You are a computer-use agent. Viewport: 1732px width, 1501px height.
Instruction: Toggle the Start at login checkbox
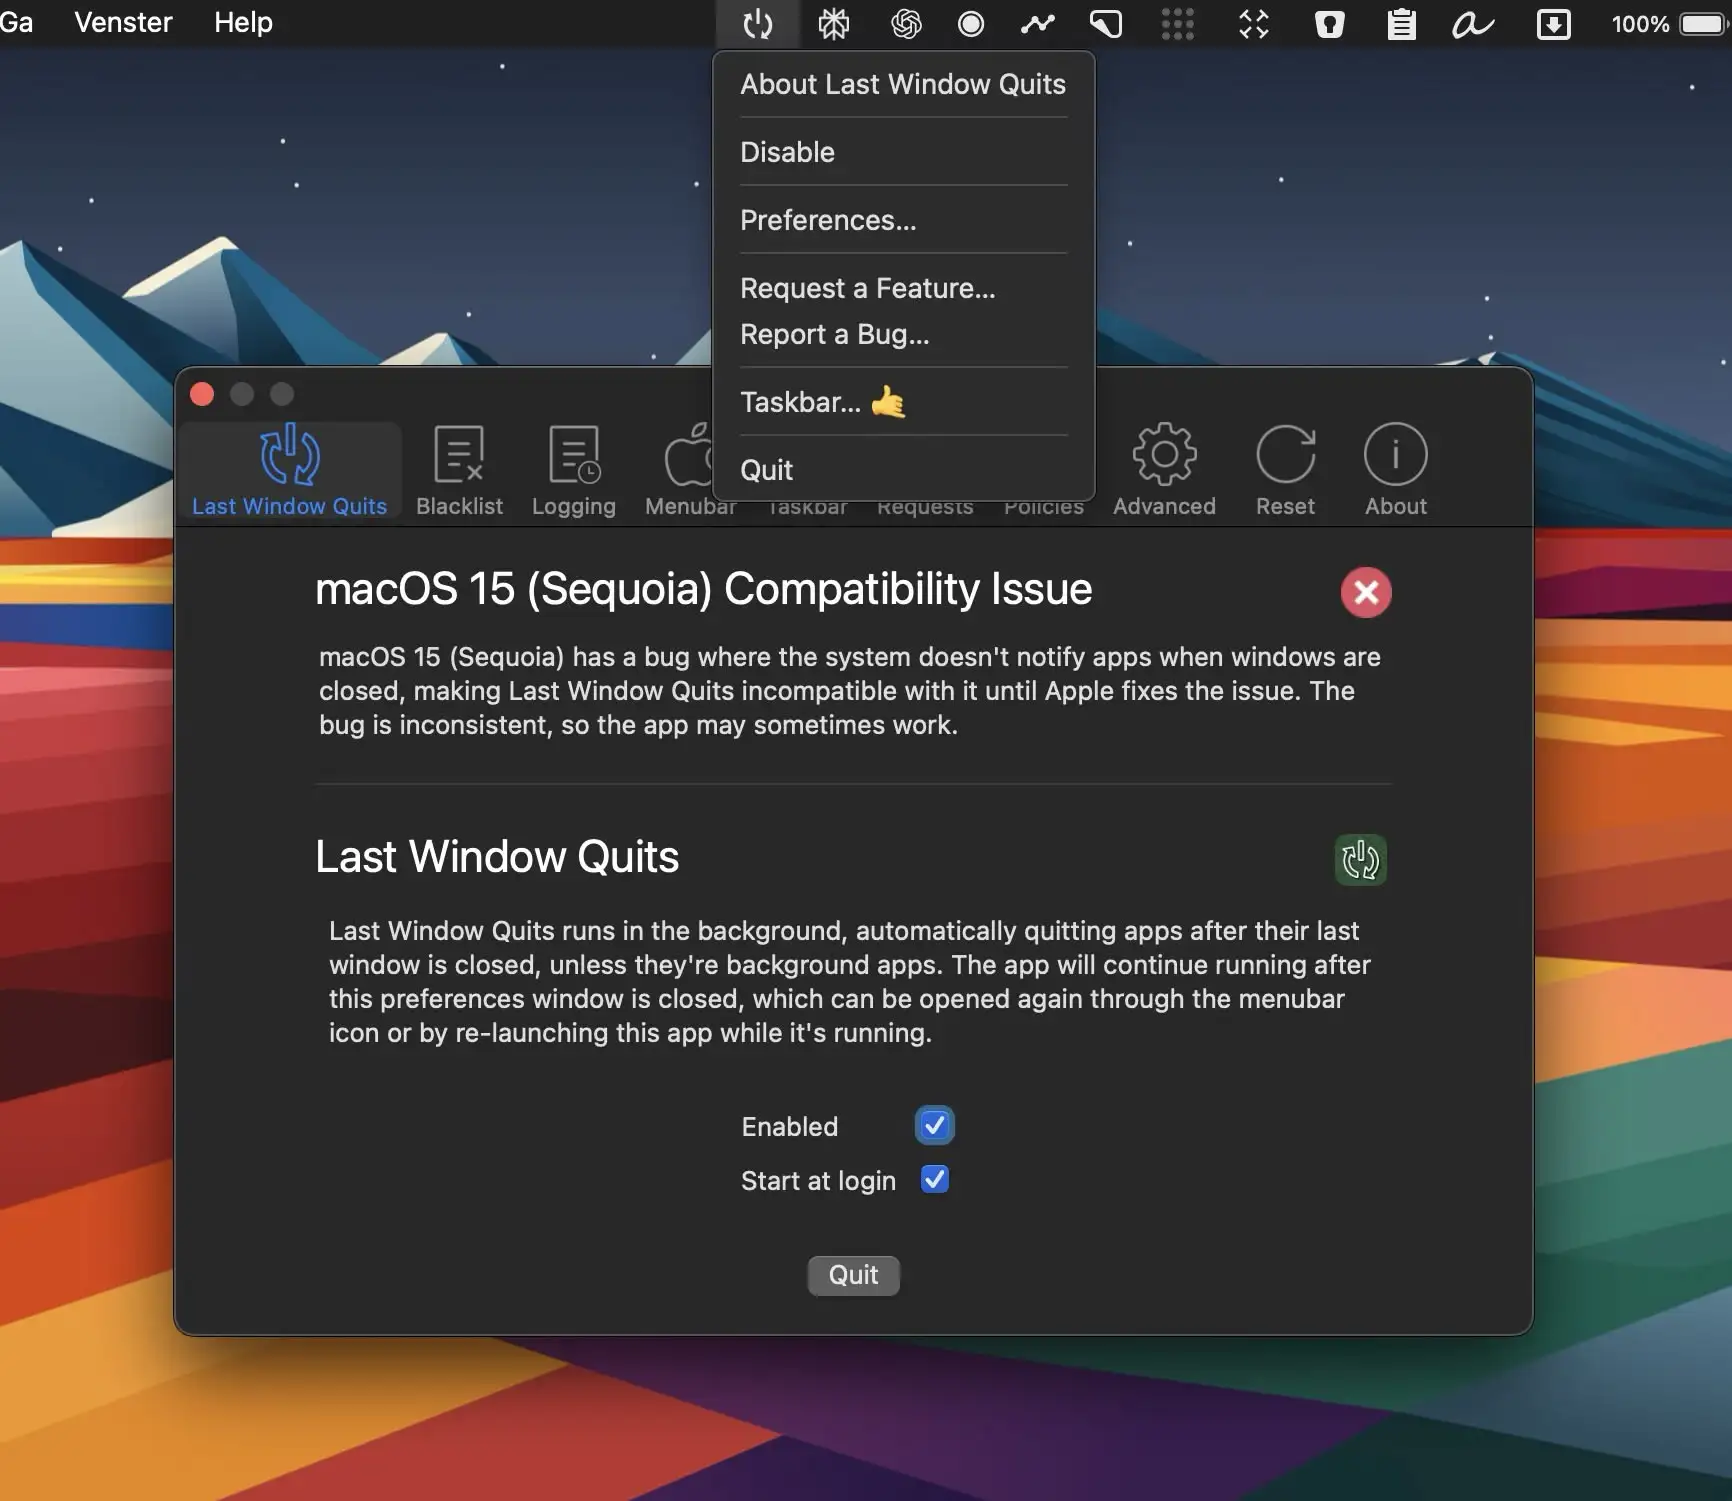pos(935,1180)
